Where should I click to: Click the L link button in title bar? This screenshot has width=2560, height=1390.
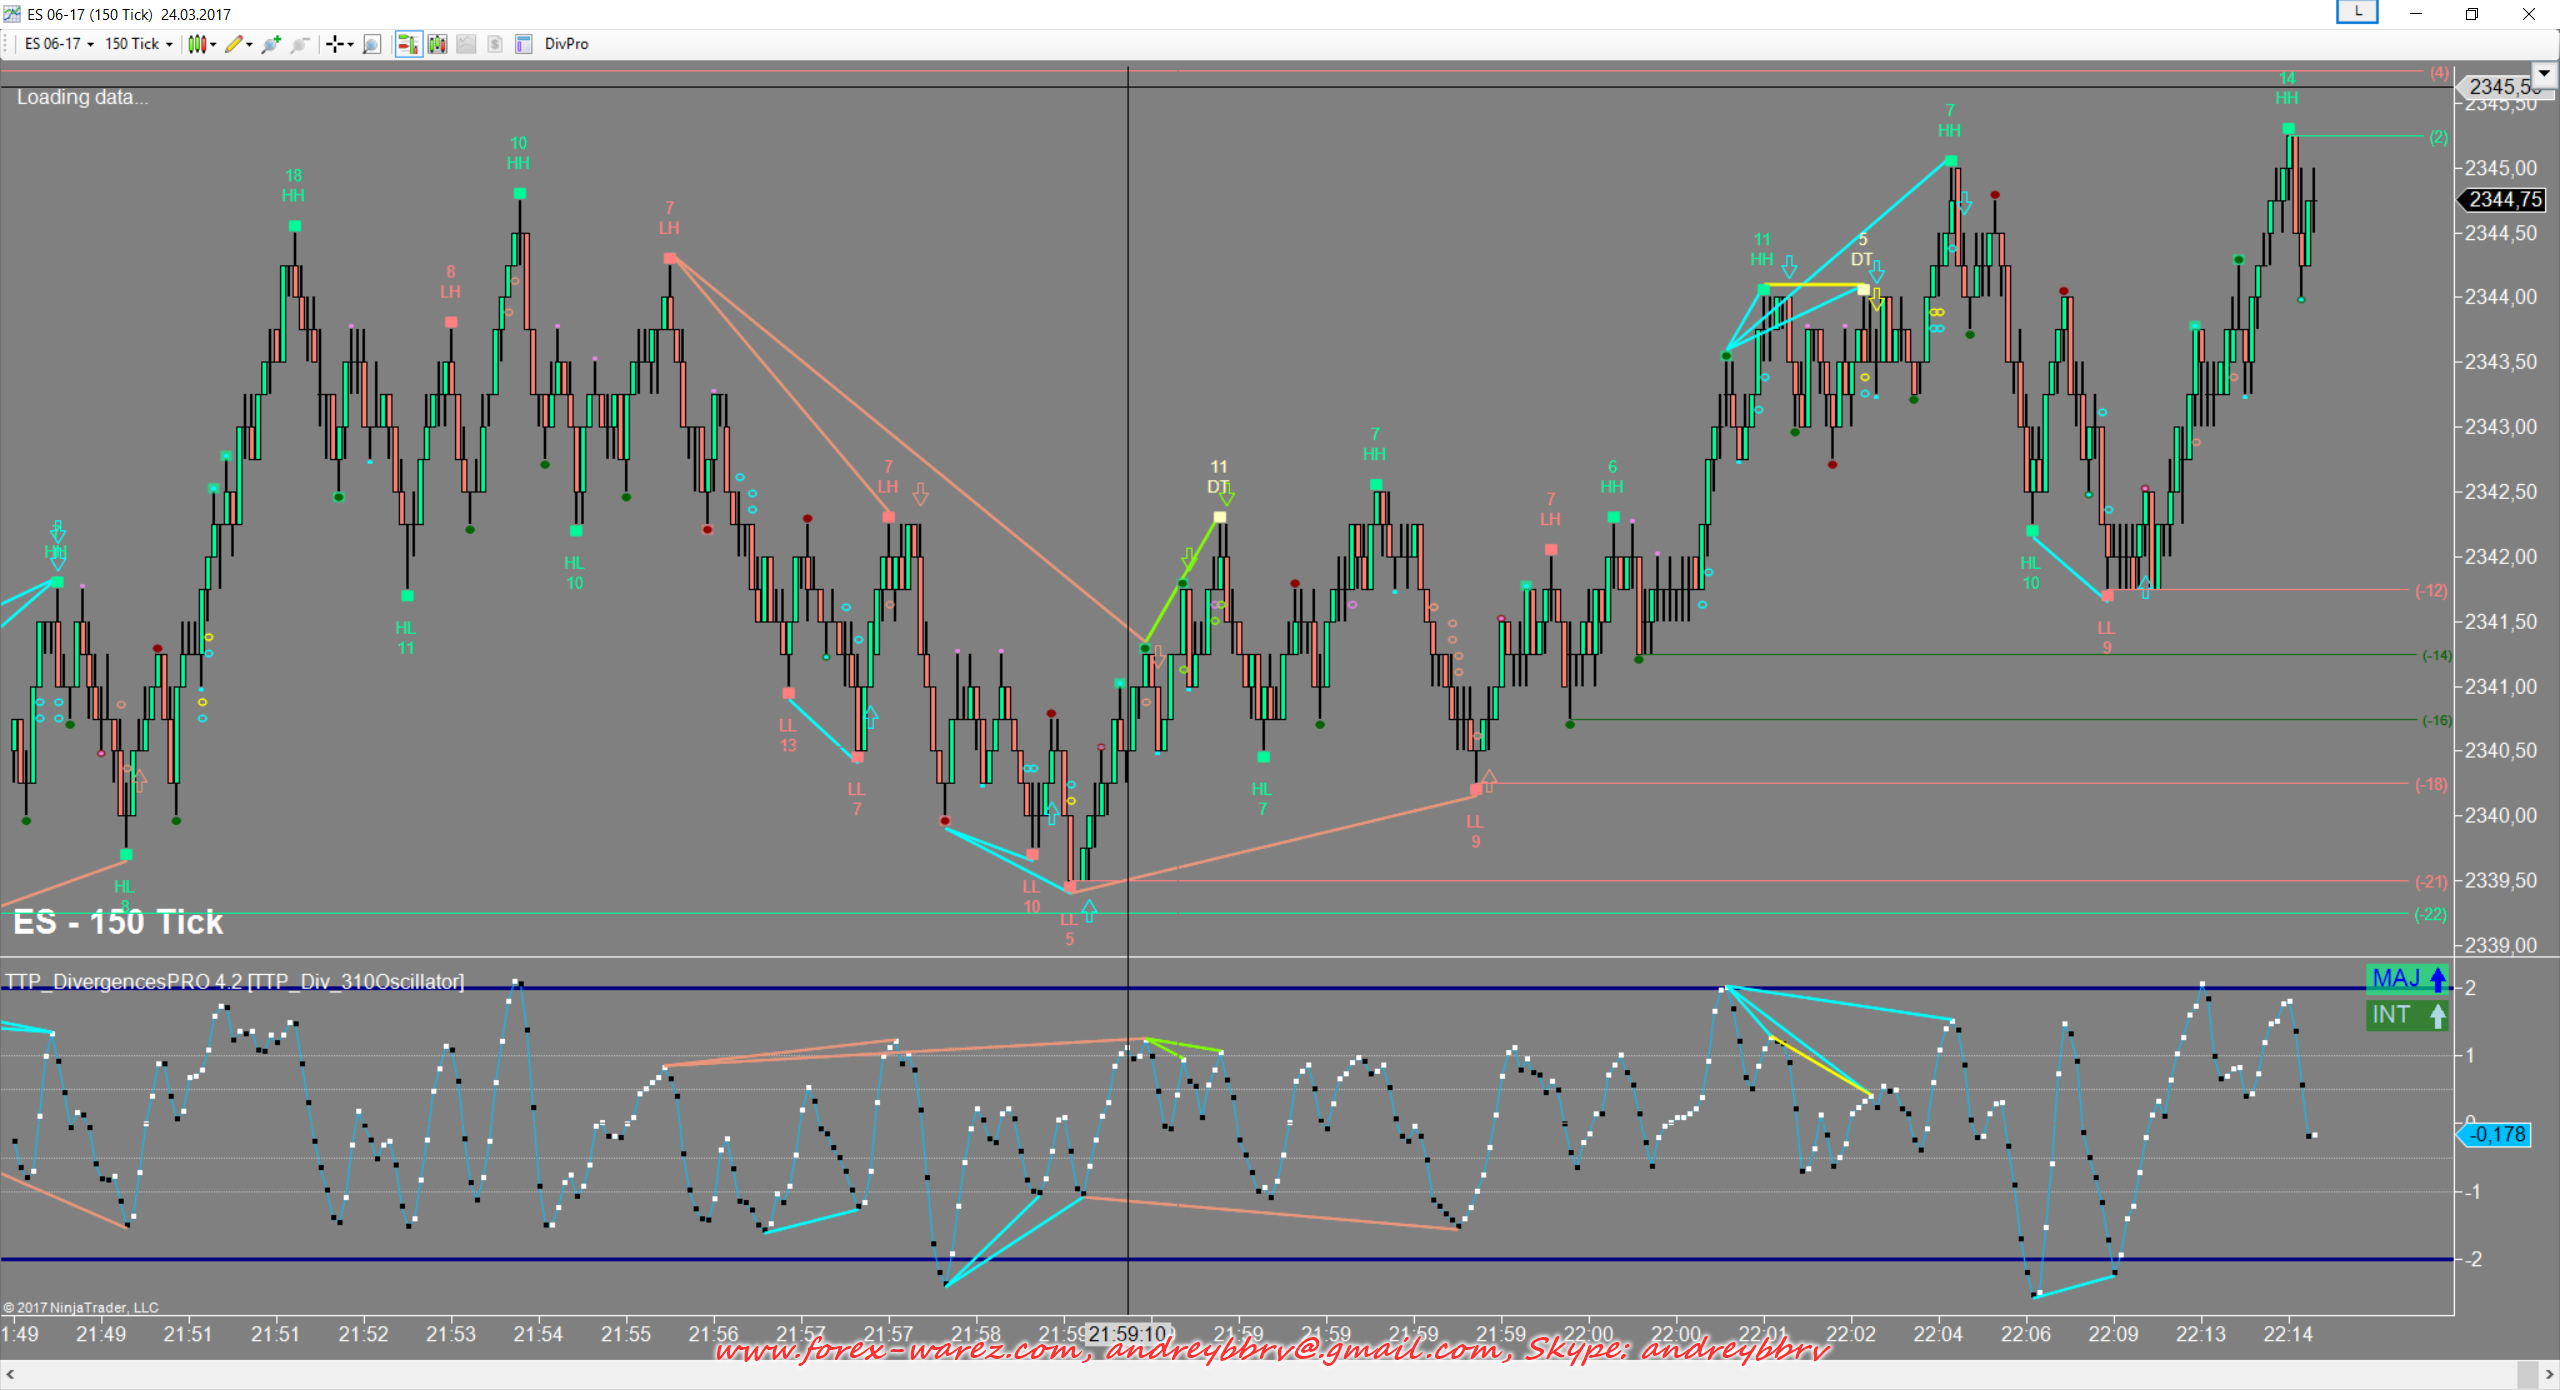tap(2357, 12)
